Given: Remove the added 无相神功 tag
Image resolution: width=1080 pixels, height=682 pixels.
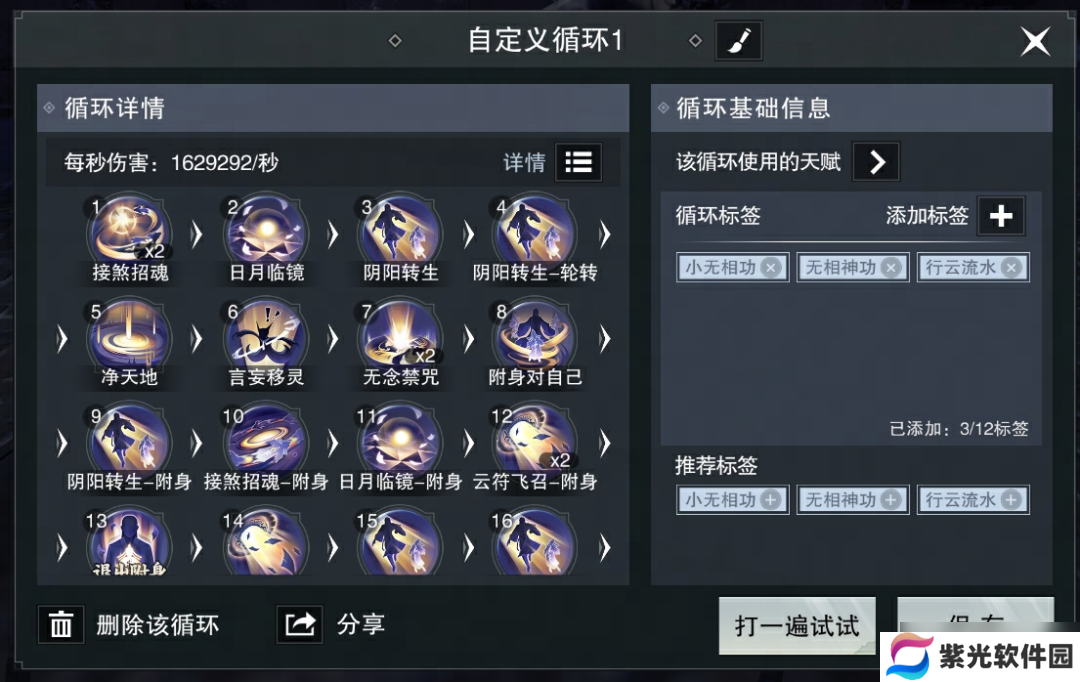Looking at the screenshot, I should (x=891, y=267).
